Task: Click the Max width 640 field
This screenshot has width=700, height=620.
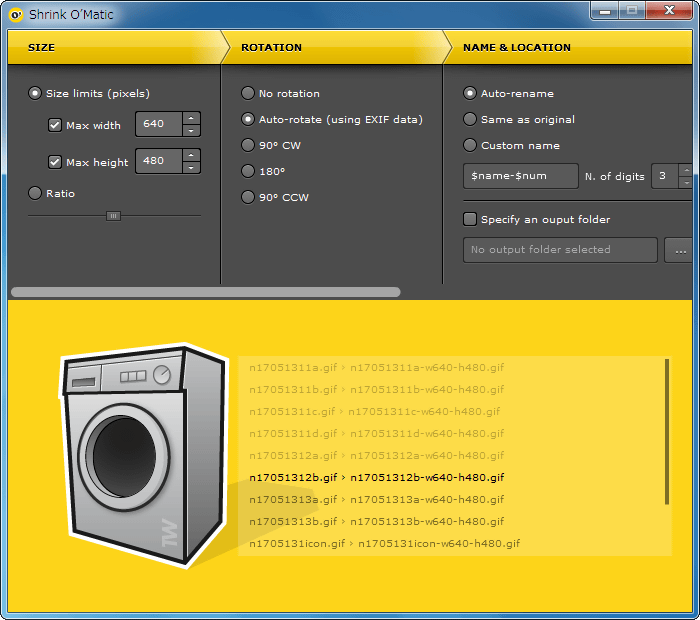Action: point(159,124)
